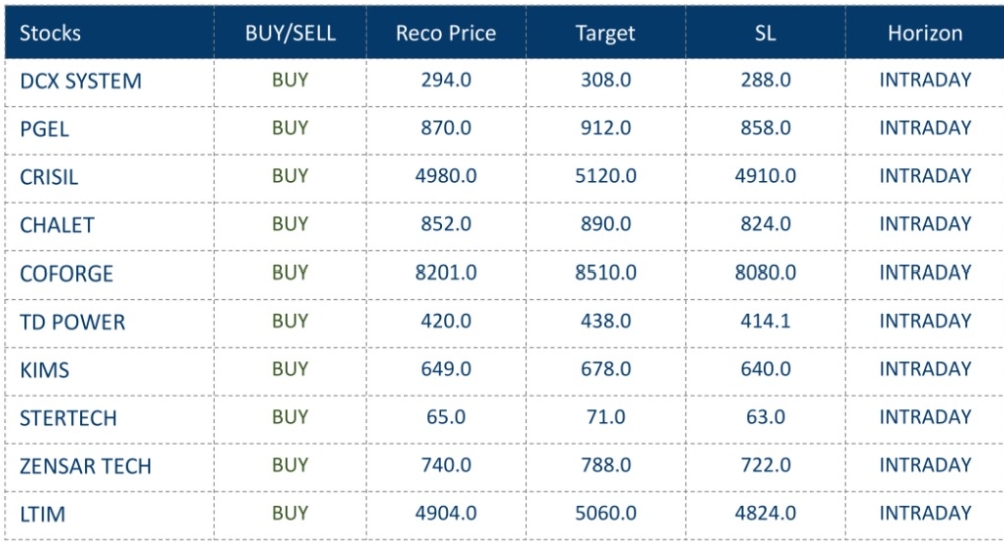Select BUY in the STERTECH row

point(290,417)
